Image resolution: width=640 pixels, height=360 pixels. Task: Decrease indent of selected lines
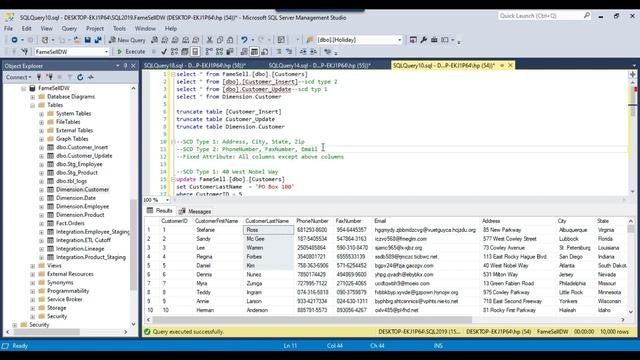pos(303,52)
